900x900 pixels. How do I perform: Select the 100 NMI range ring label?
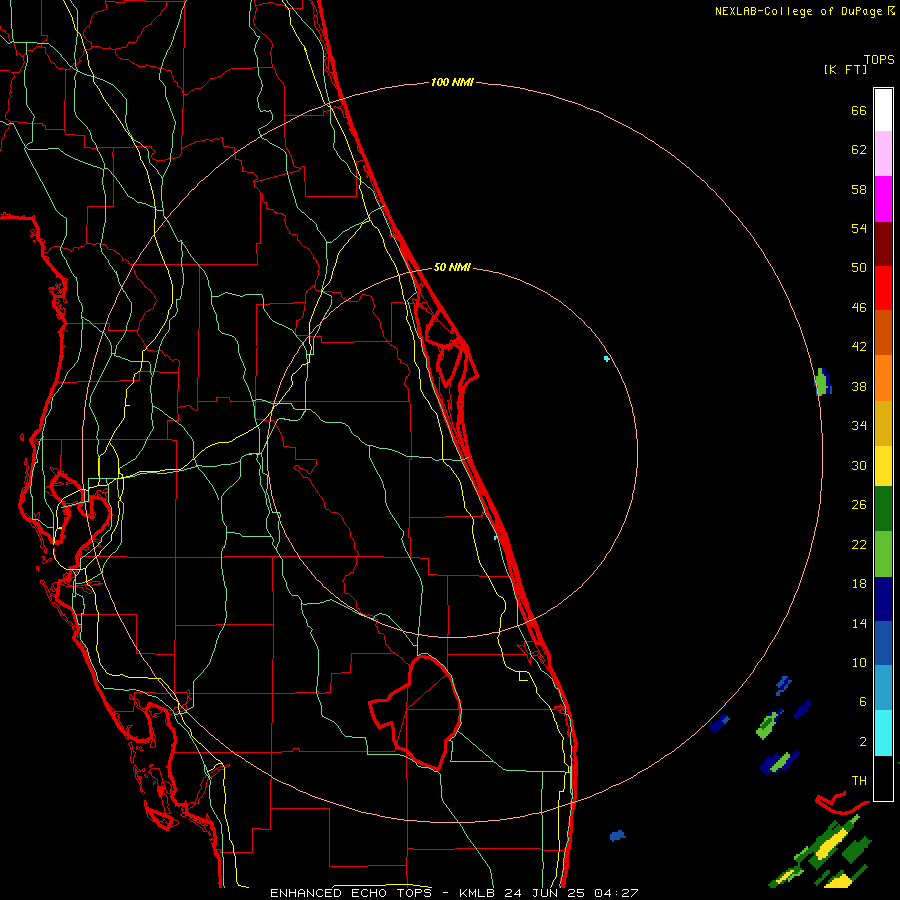click(452, 83)
